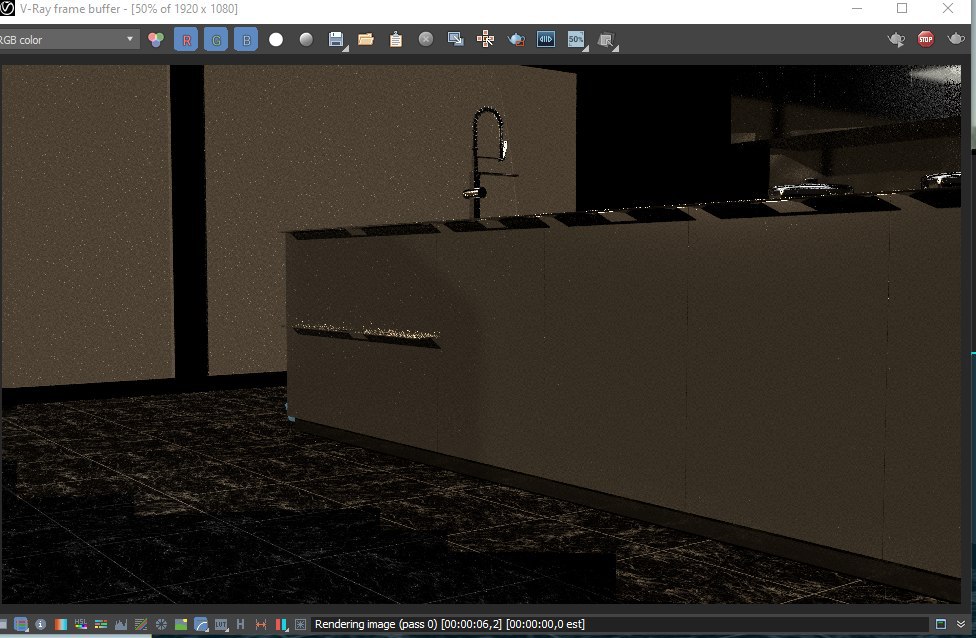This screenshot has width=976, height=638.
Task: Link VFB to PDPlayer icon
Action: (x=546, y=40)
